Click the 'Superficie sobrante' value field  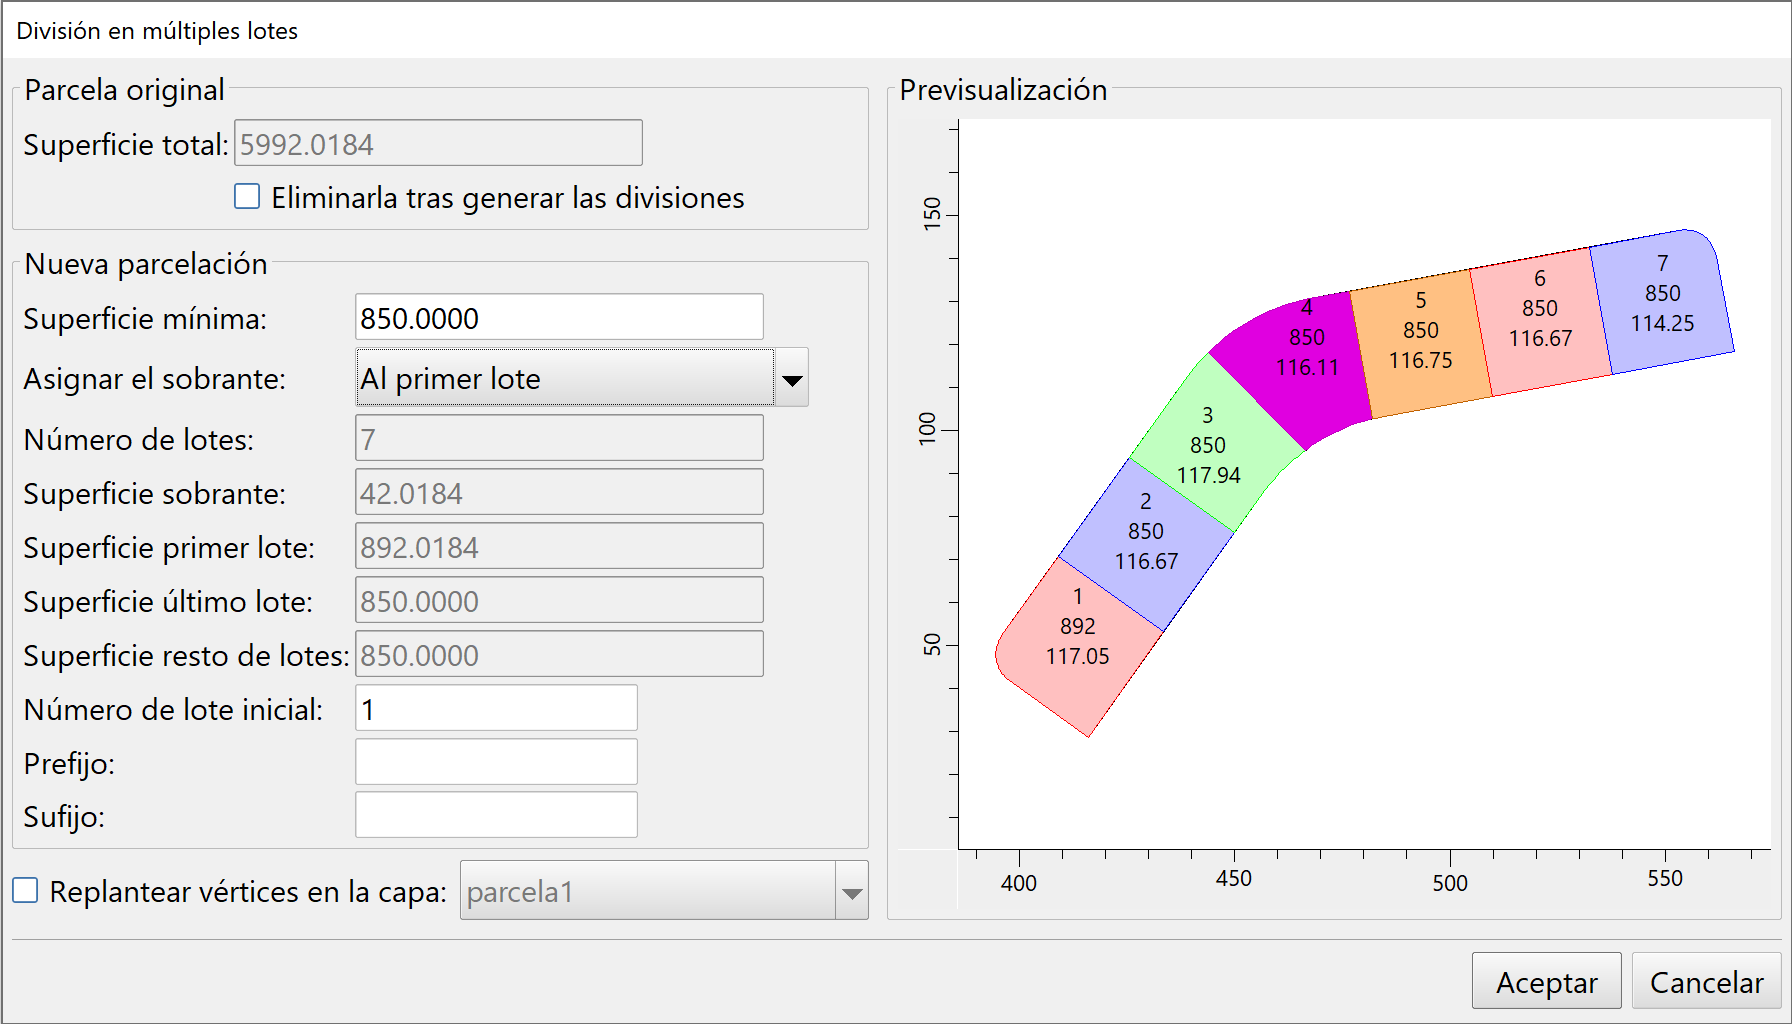tap(559, 493)
